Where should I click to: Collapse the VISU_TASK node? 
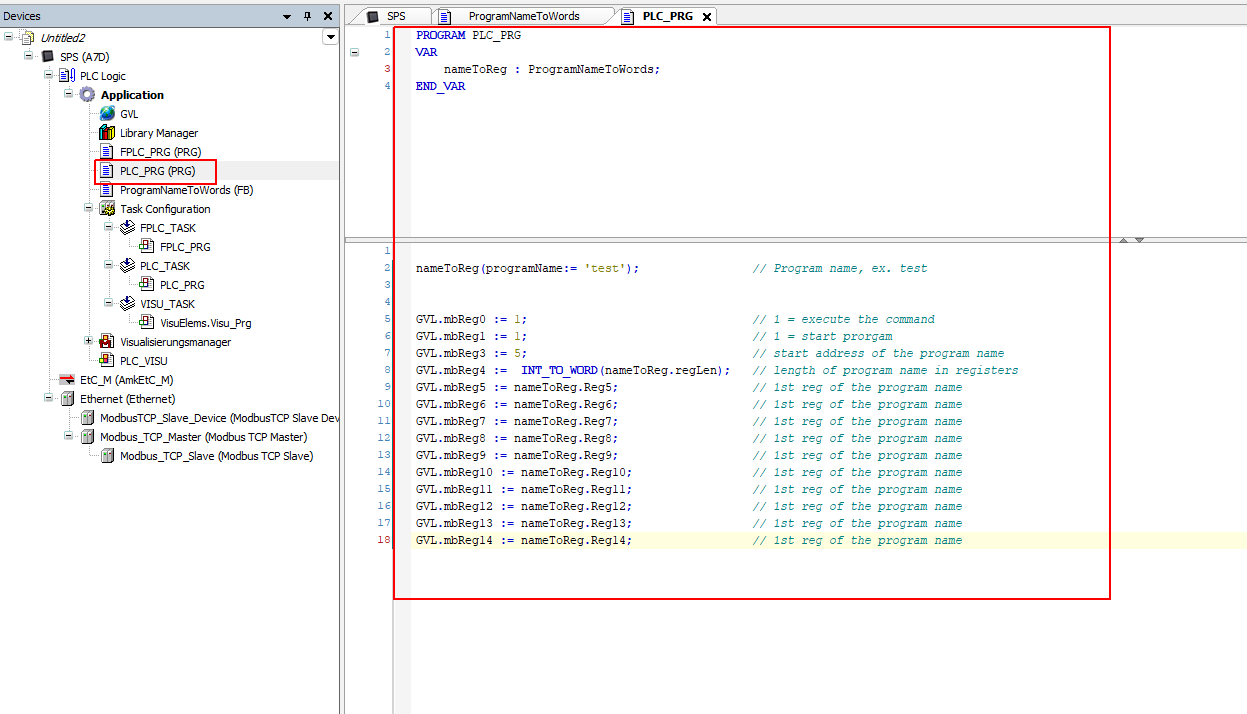click(110, 303)
